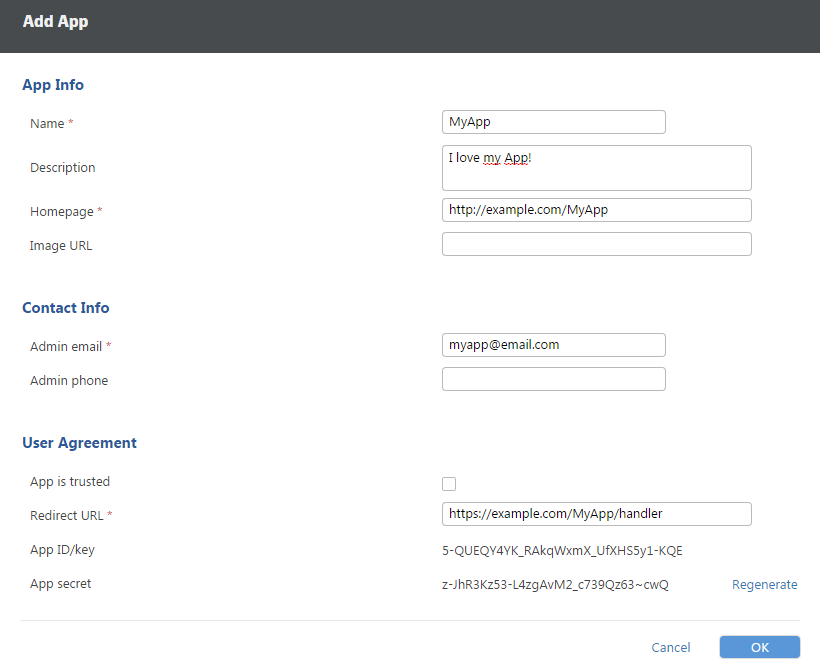This screenshot has width=820, height=666.
Task: Enable the "App is trusted" checkbox
Action: 449,483
